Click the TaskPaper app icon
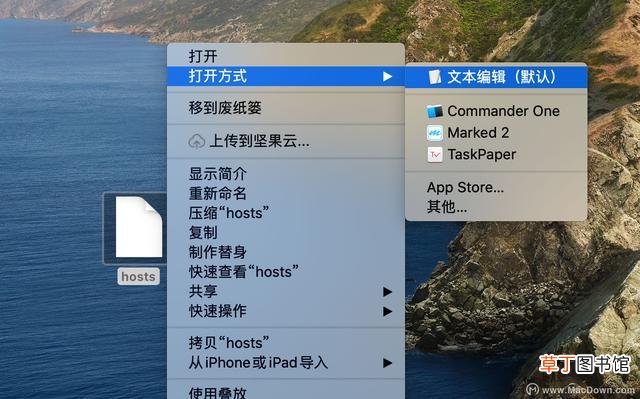This screenshot has height=399, width=640. [x=435, y=155]
